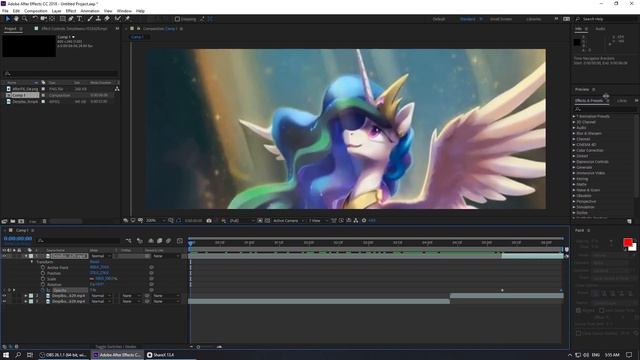Viewport: 640px width, 360px height.
Task: Click the new composition icon in Project panel
Action: [x=21, y=221]
